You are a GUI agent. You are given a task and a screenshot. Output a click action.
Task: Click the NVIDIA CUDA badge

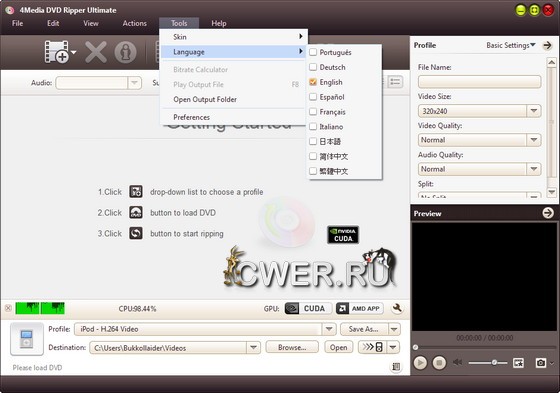343,235
